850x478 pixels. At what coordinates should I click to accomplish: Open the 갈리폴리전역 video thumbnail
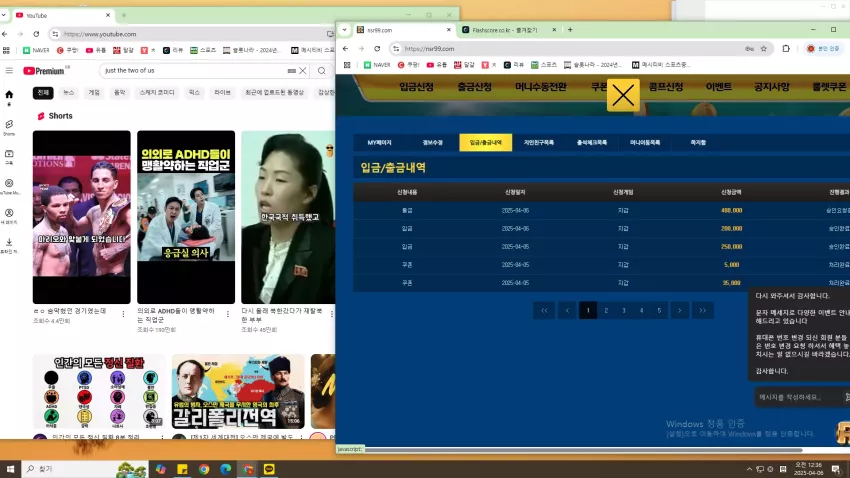[x=238, y=392]
